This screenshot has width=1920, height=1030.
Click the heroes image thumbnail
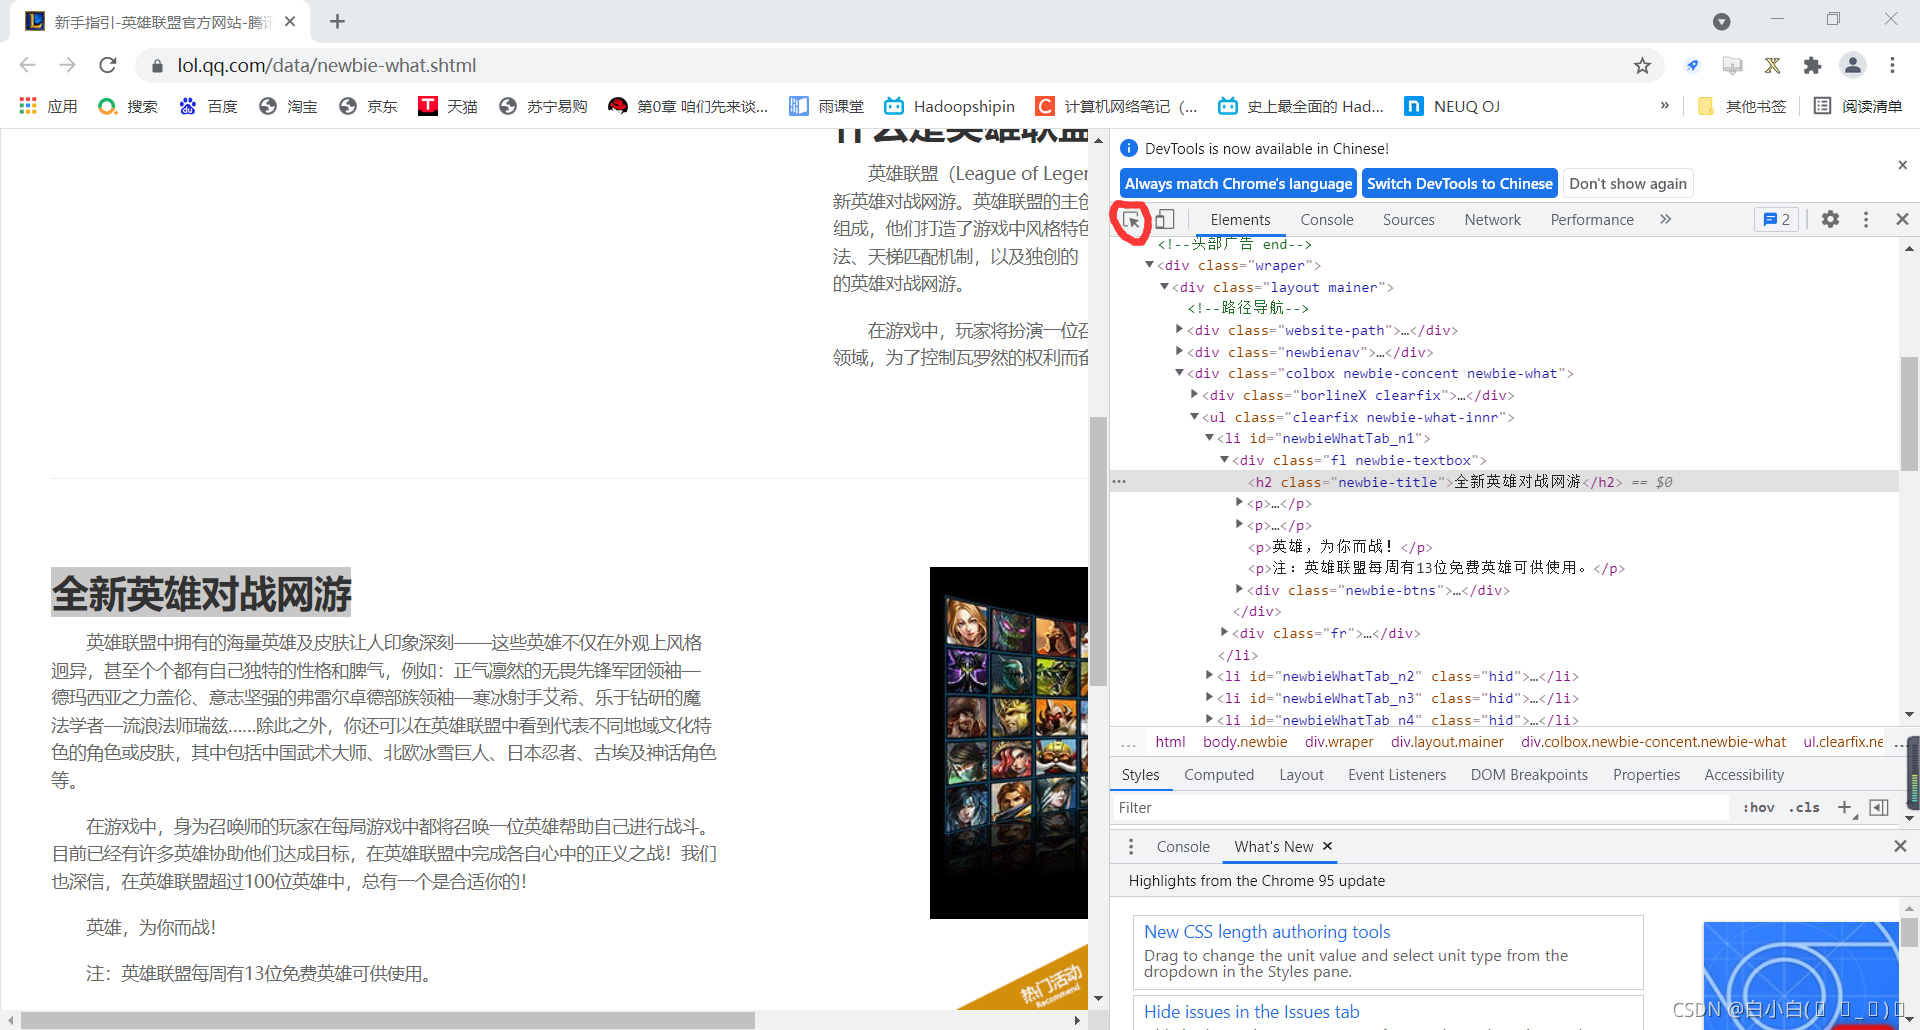pyautogui.click(x=1009, y=742)
